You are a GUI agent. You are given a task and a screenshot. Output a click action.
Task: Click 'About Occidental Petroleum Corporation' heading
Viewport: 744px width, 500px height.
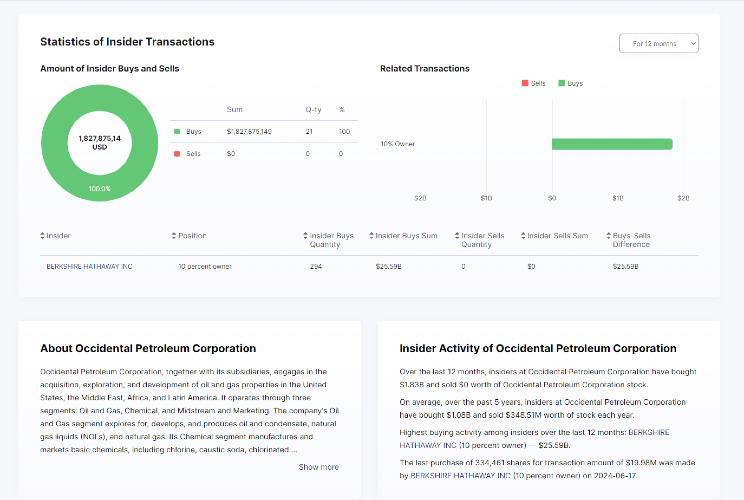(x=148, y=348)
